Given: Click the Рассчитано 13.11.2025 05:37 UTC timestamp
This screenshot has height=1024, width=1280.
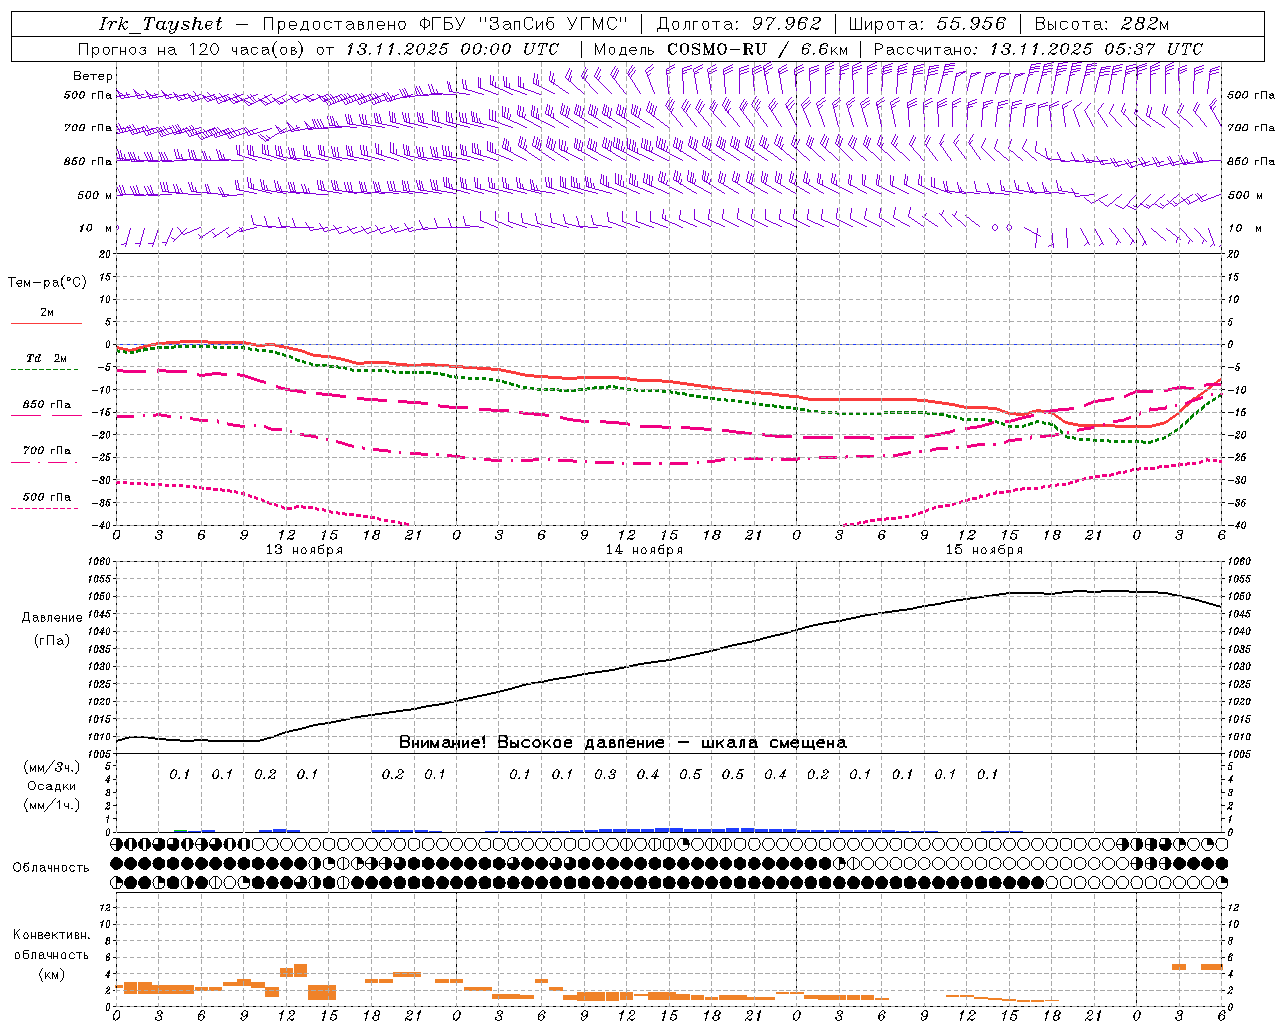Looking at the screenshot, I should tap(1038, 49).
